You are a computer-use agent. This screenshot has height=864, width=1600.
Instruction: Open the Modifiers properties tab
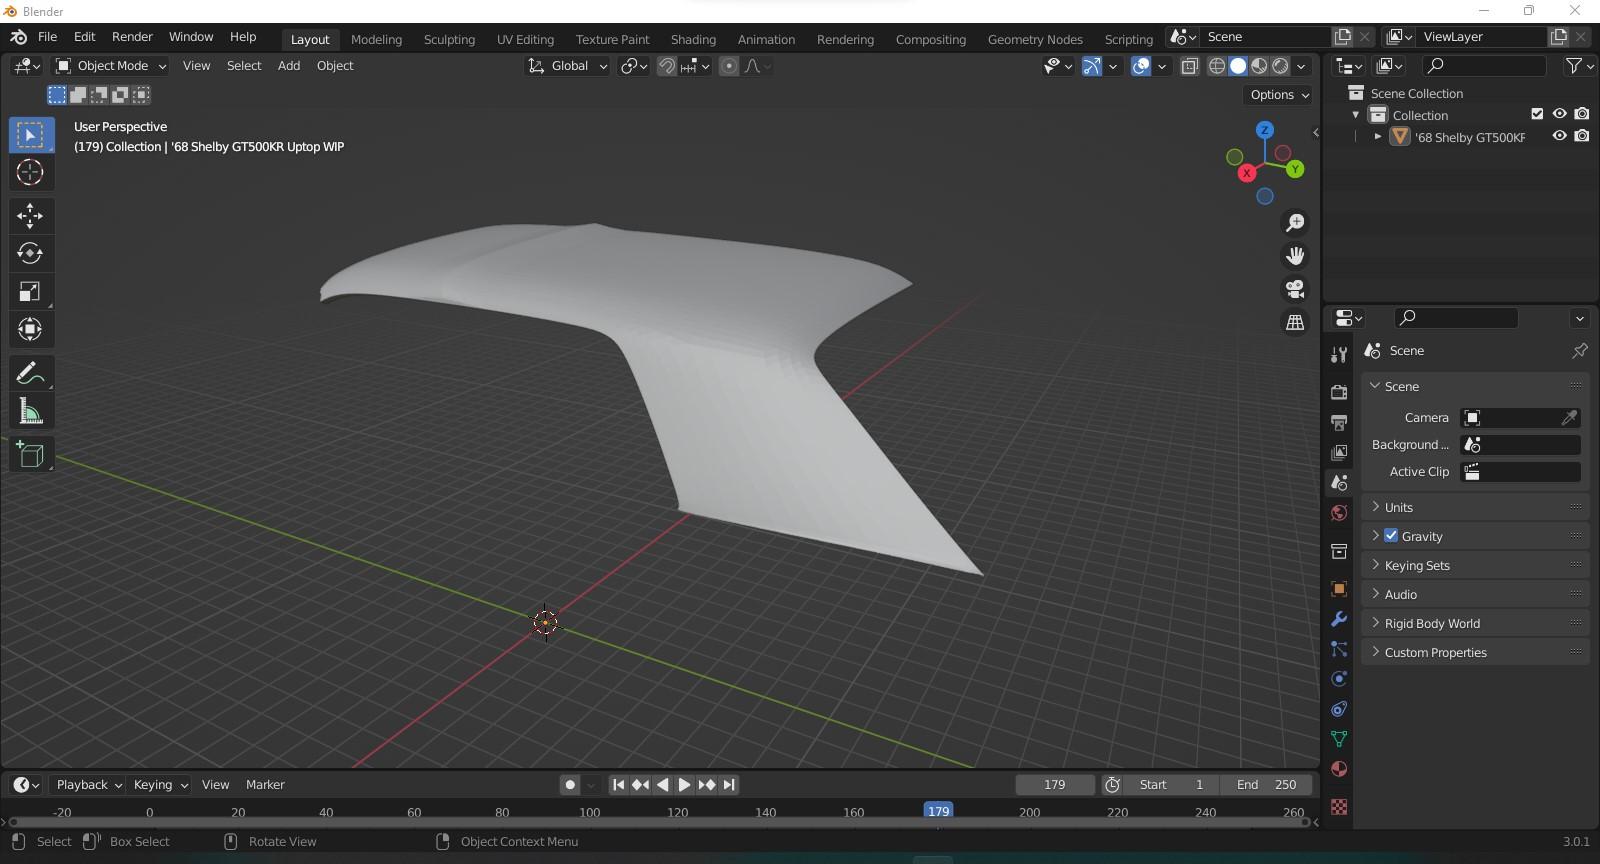(1339, 619)
